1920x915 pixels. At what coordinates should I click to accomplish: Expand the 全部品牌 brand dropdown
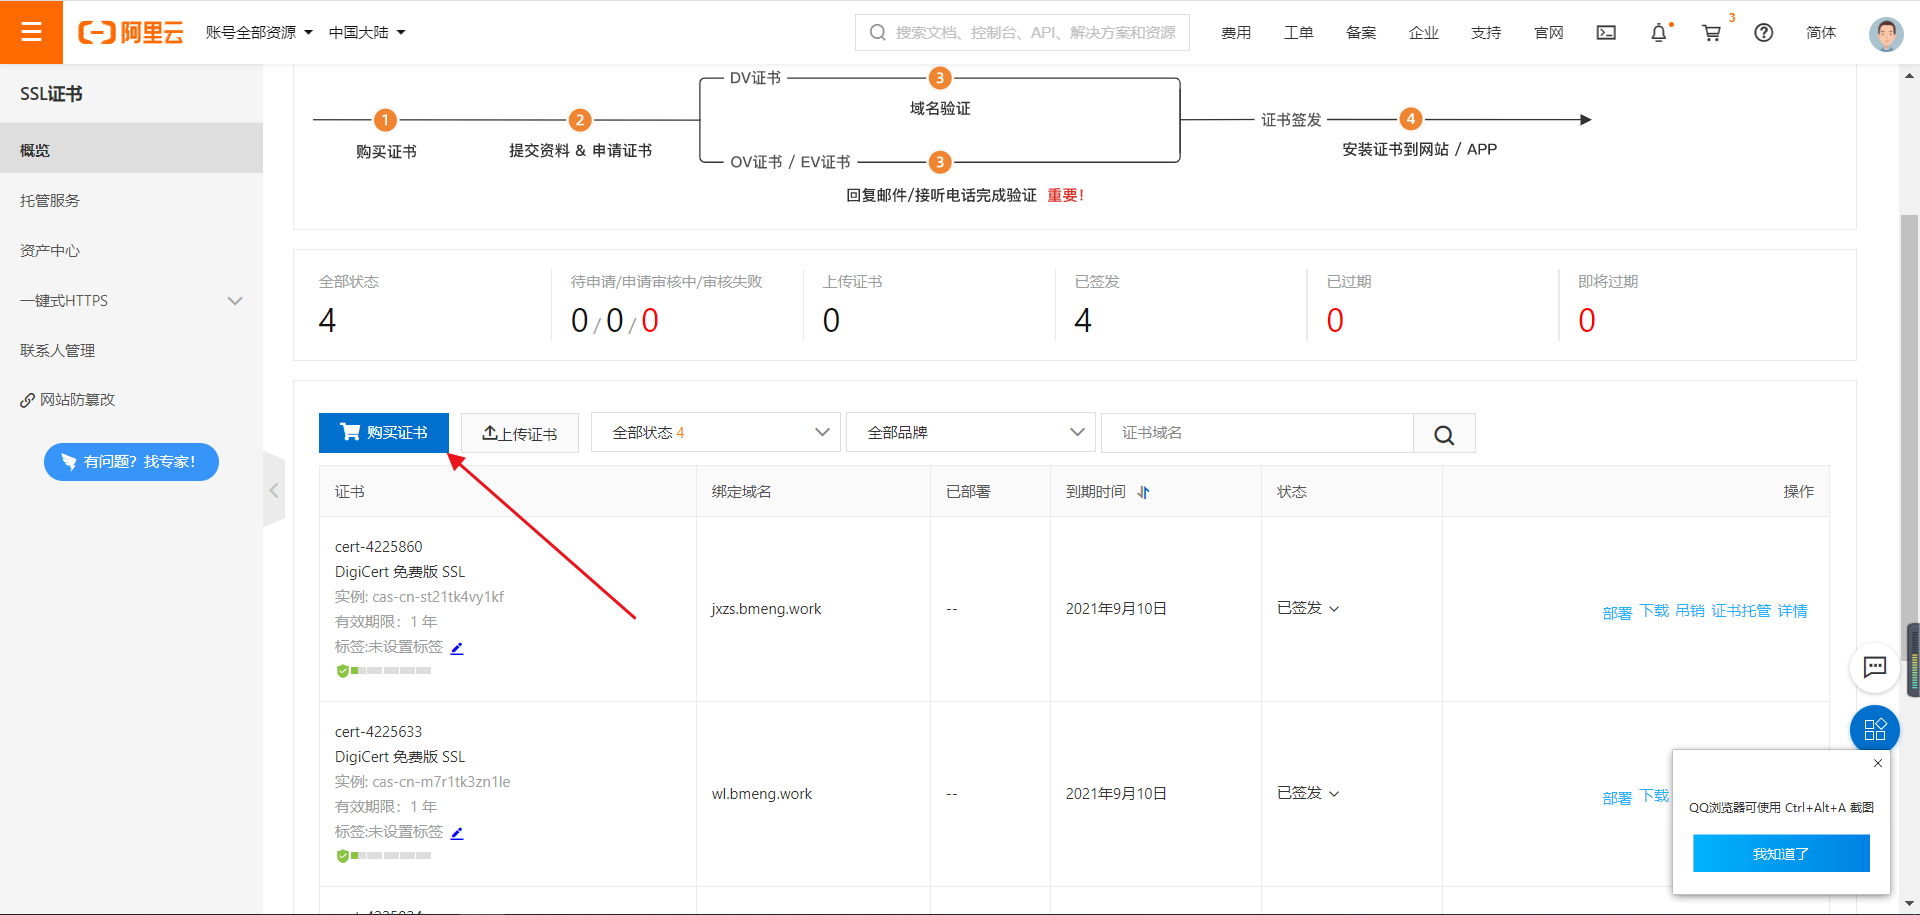(970, 433)
